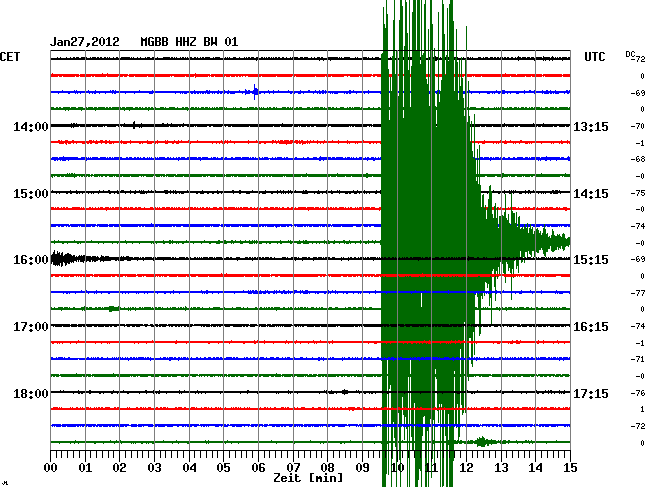Click the UTC label at top right
Image resolution: width=650 pixels, height=494 pixels.
click(x=594, y=57)
